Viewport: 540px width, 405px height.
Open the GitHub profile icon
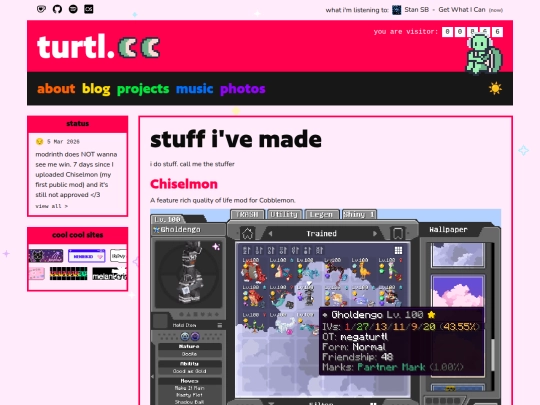click(x=57, y=9)
